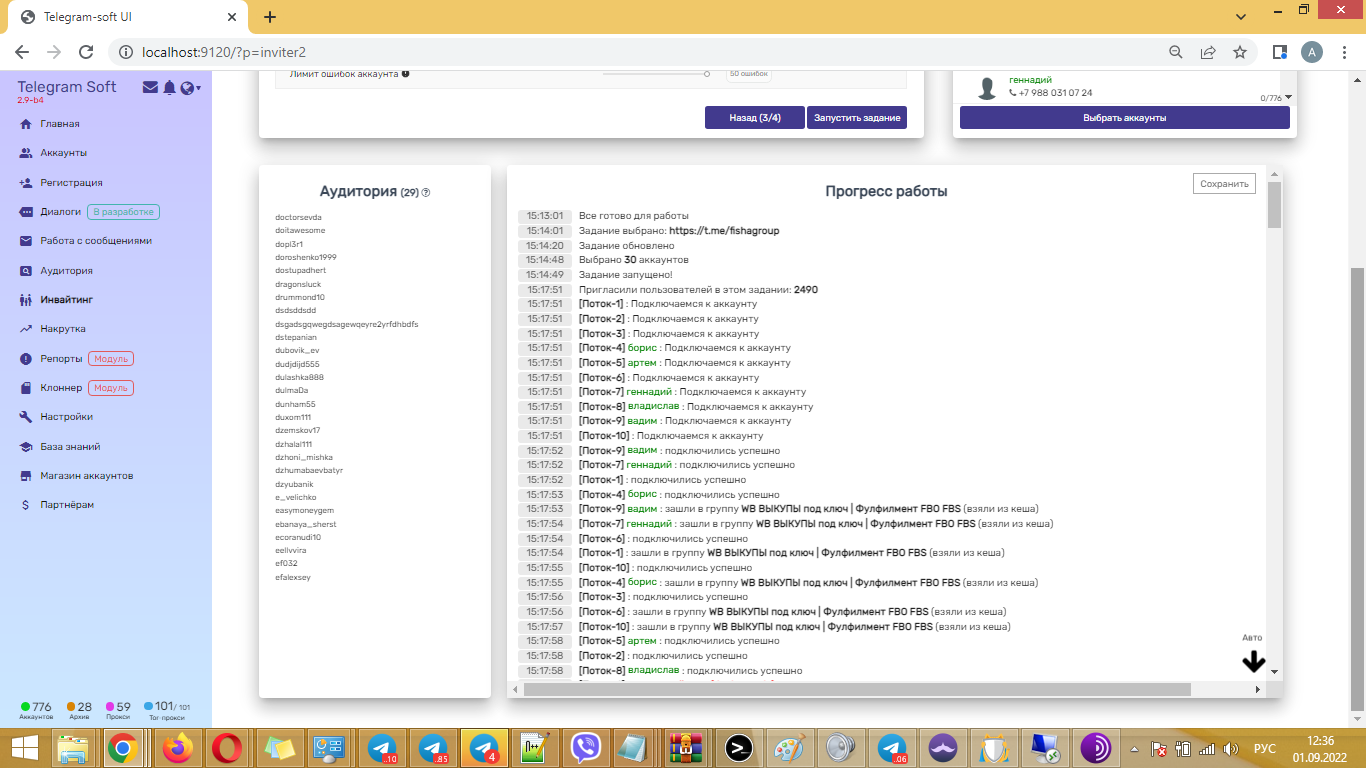The height and width of the screenshot is (768, 1366).
Task: Click the Авто scroll-down arrow in log
Action: click(x=1253, y=661)
